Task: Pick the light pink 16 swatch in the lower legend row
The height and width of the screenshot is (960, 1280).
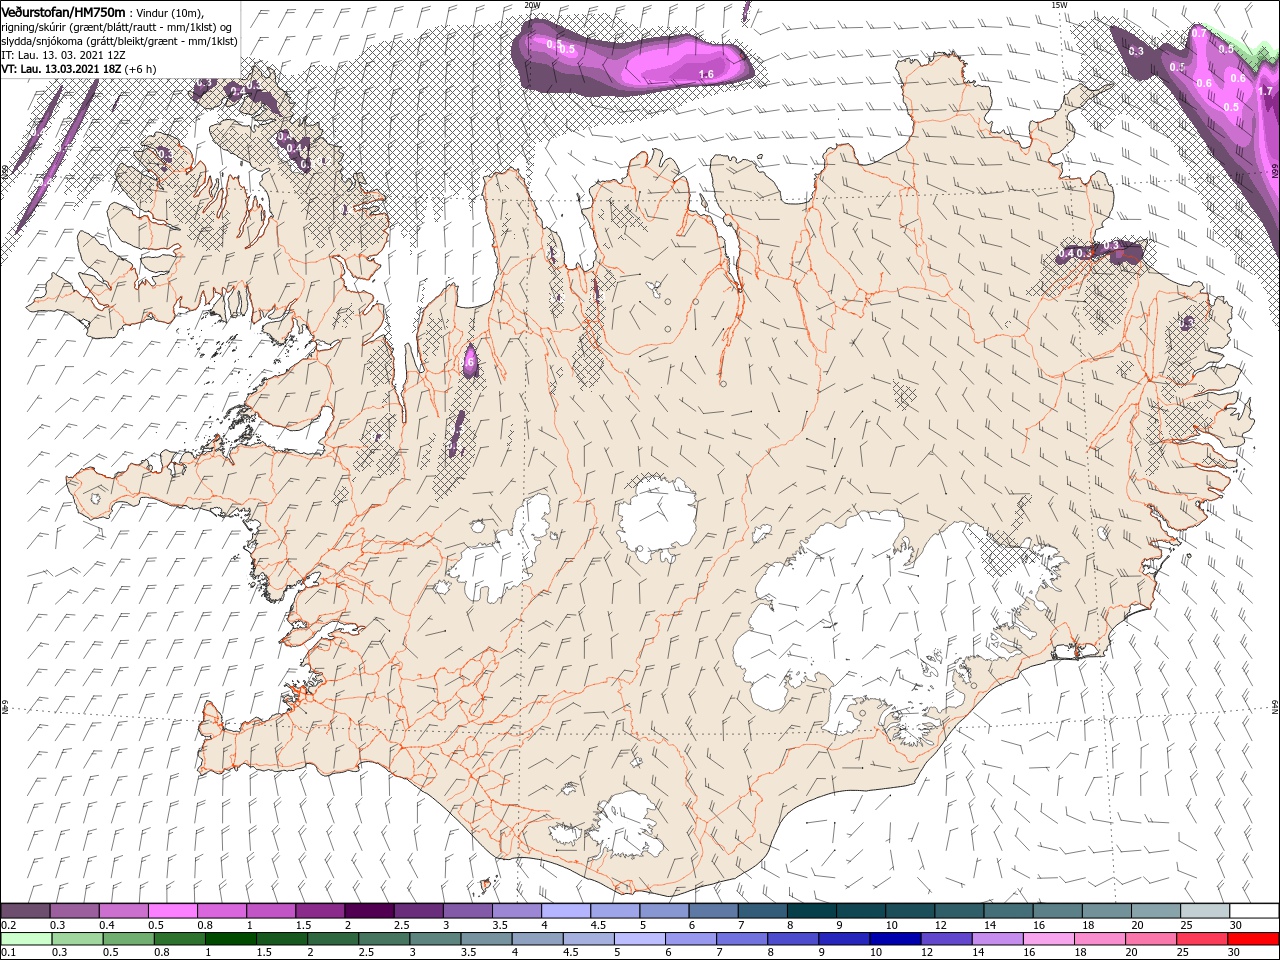Action: click(x=1048, y=939)
